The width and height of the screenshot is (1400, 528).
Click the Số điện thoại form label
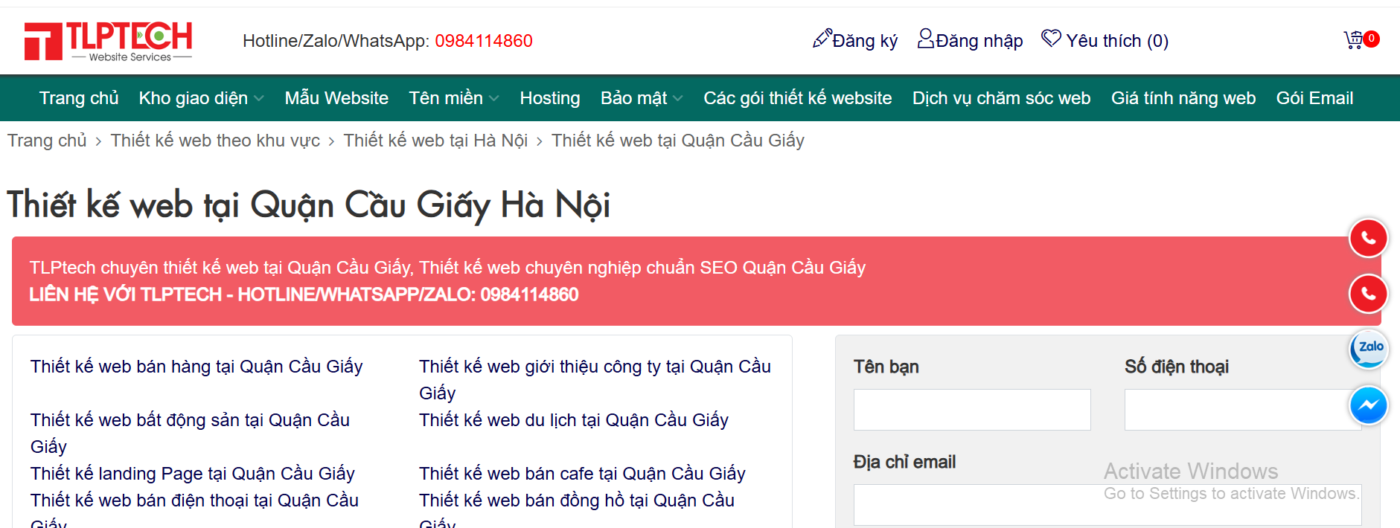[1176, 367]
